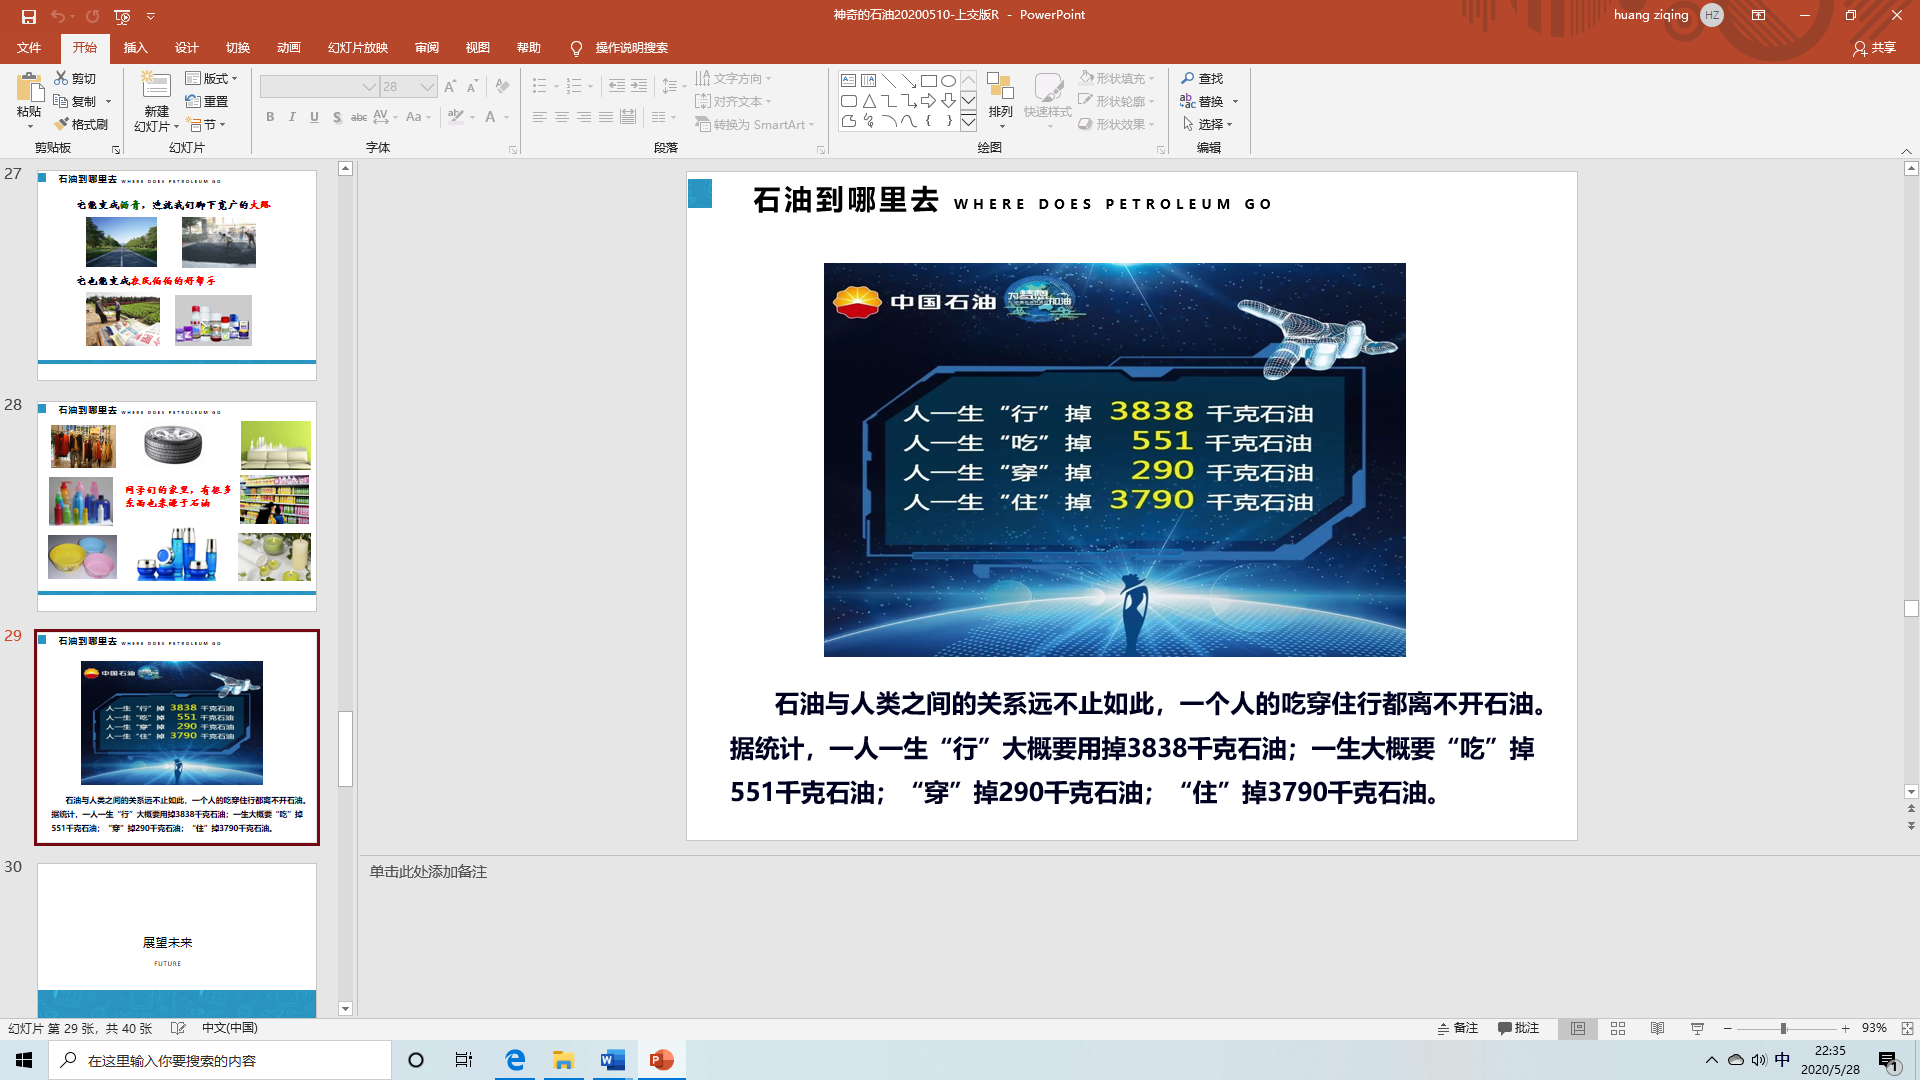Toggle Align Left paragraph alignment
This screenshot has height=1080, width=1920.
(539, 117)
